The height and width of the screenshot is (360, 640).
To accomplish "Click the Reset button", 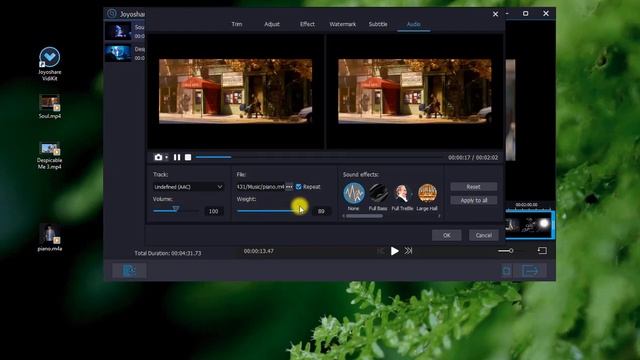I will click(x=473, y=187).
